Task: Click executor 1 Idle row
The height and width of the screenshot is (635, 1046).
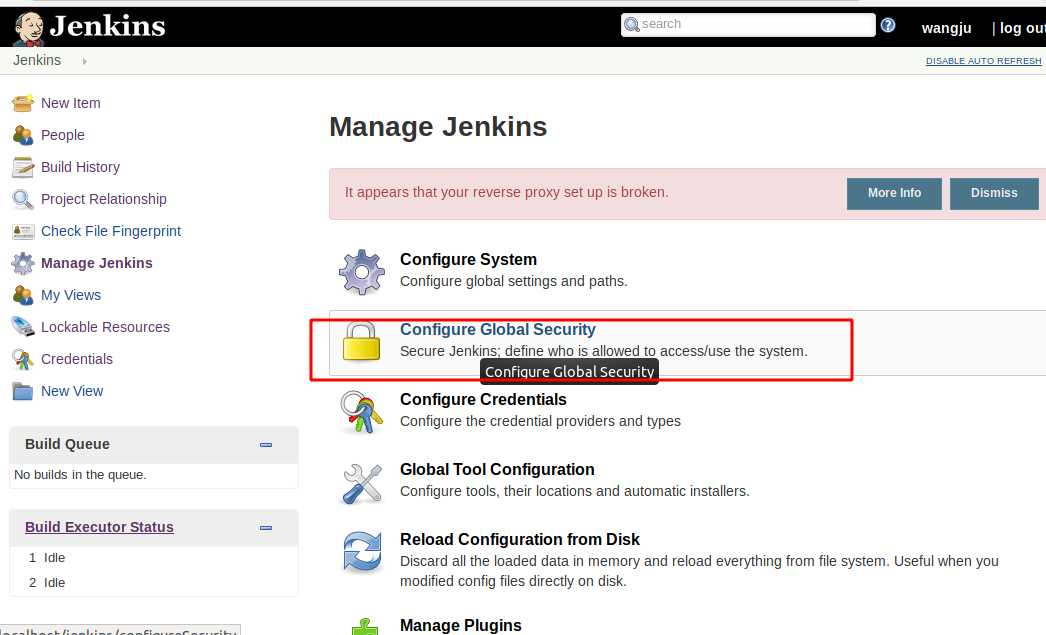Action: tap(153, 558)
